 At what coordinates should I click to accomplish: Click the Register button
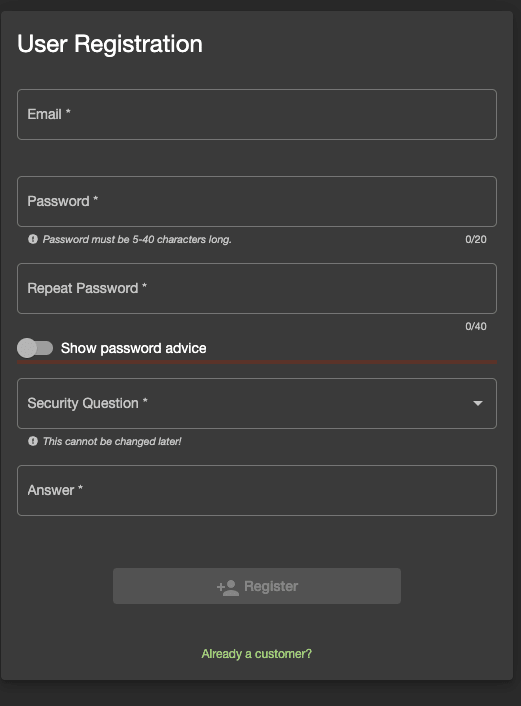[257, 586]
